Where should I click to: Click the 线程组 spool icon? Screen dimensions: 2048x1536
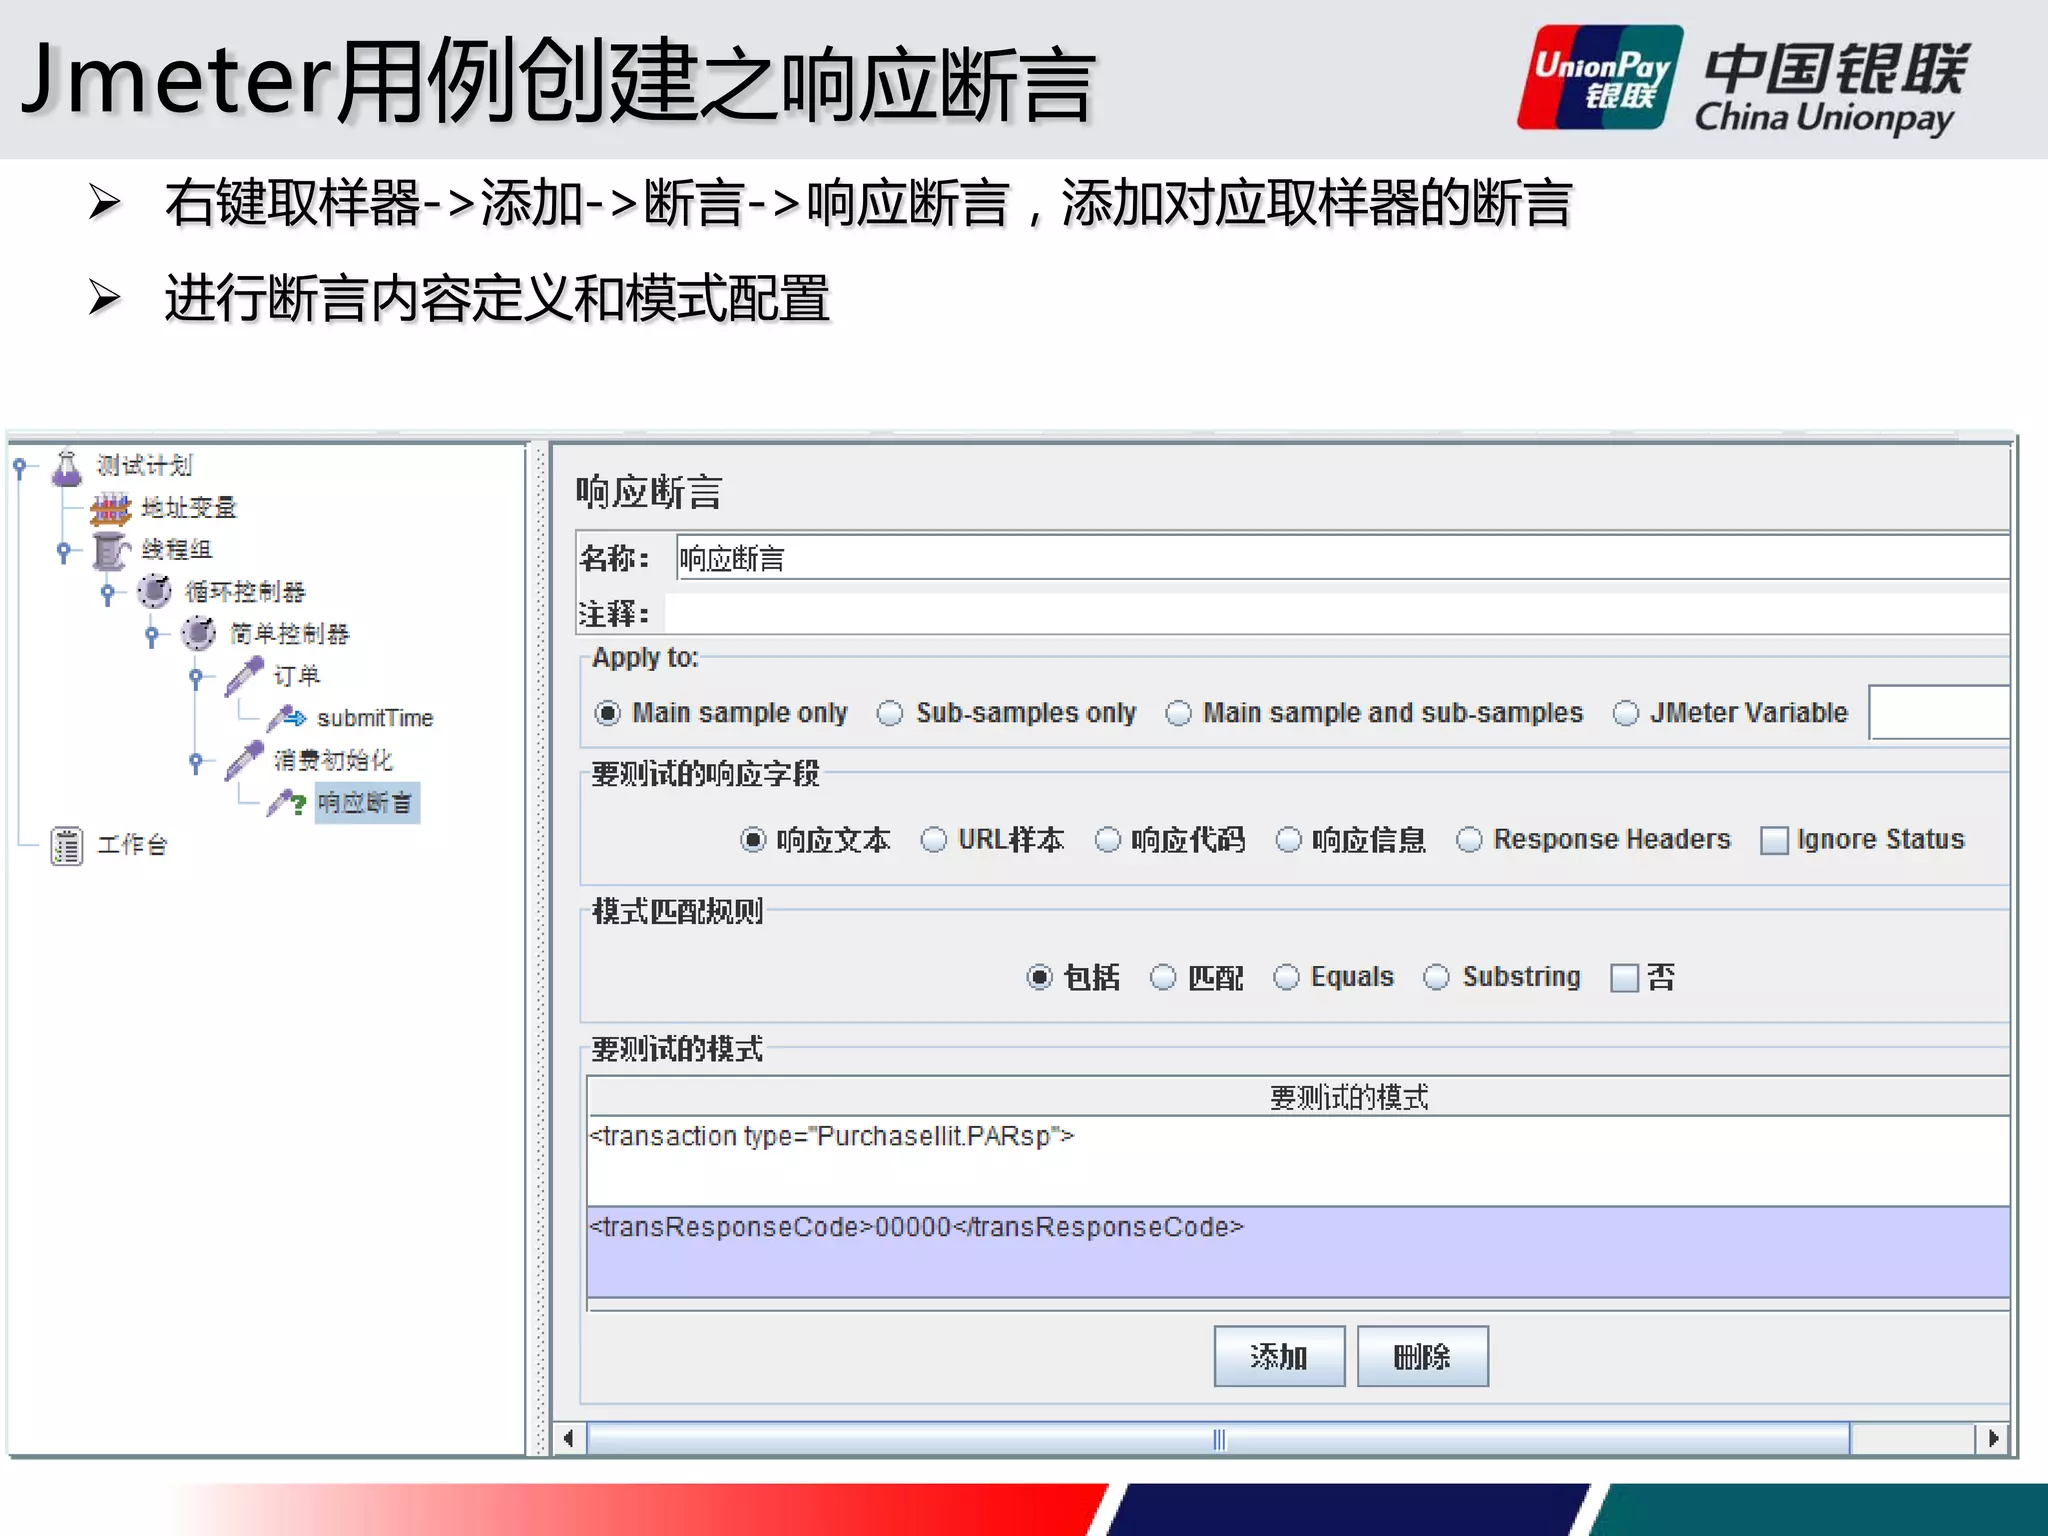coord(110,550)
